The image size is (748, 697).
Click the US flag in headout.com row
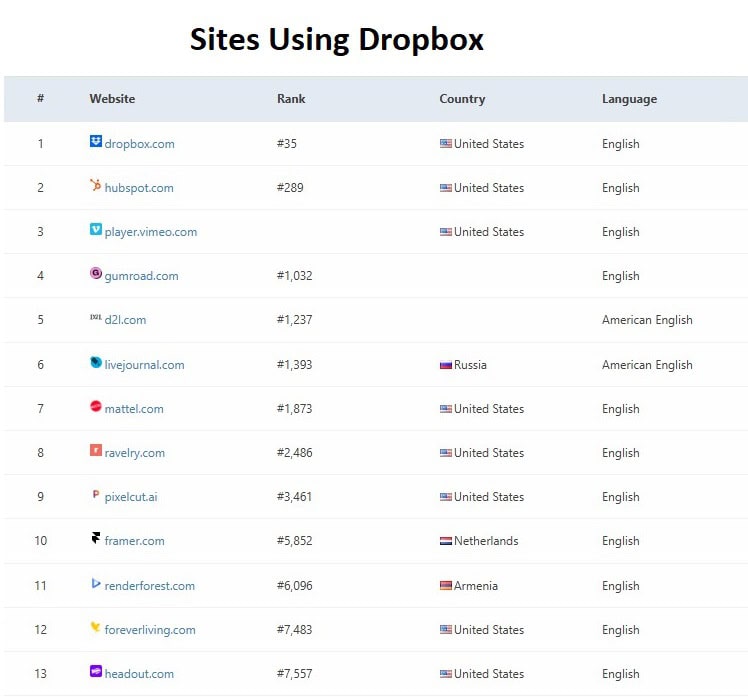pyautogui.click(x=446, y=674)
